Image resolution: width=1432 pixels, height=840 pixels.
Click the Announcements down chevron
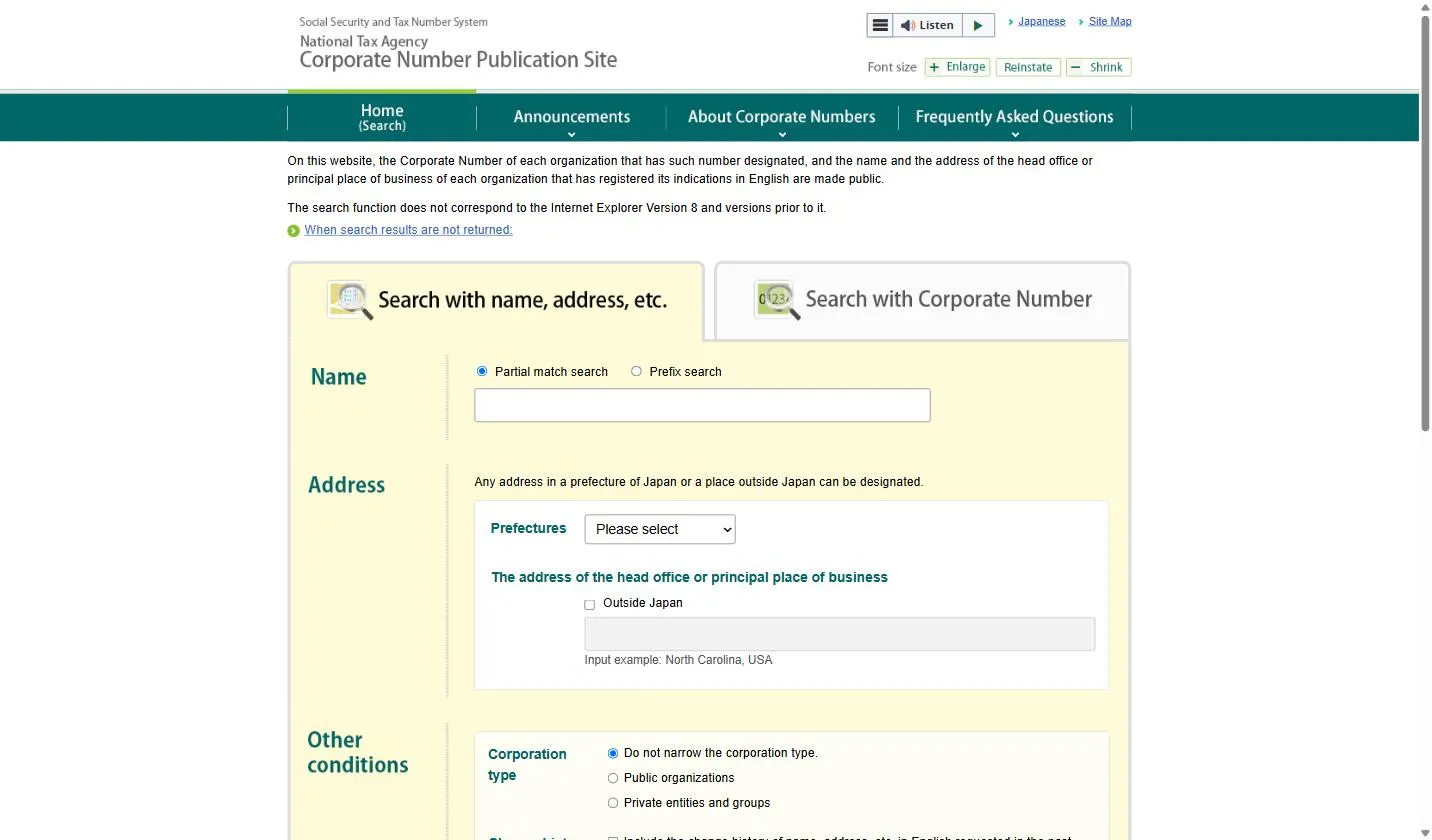(571, 135)
